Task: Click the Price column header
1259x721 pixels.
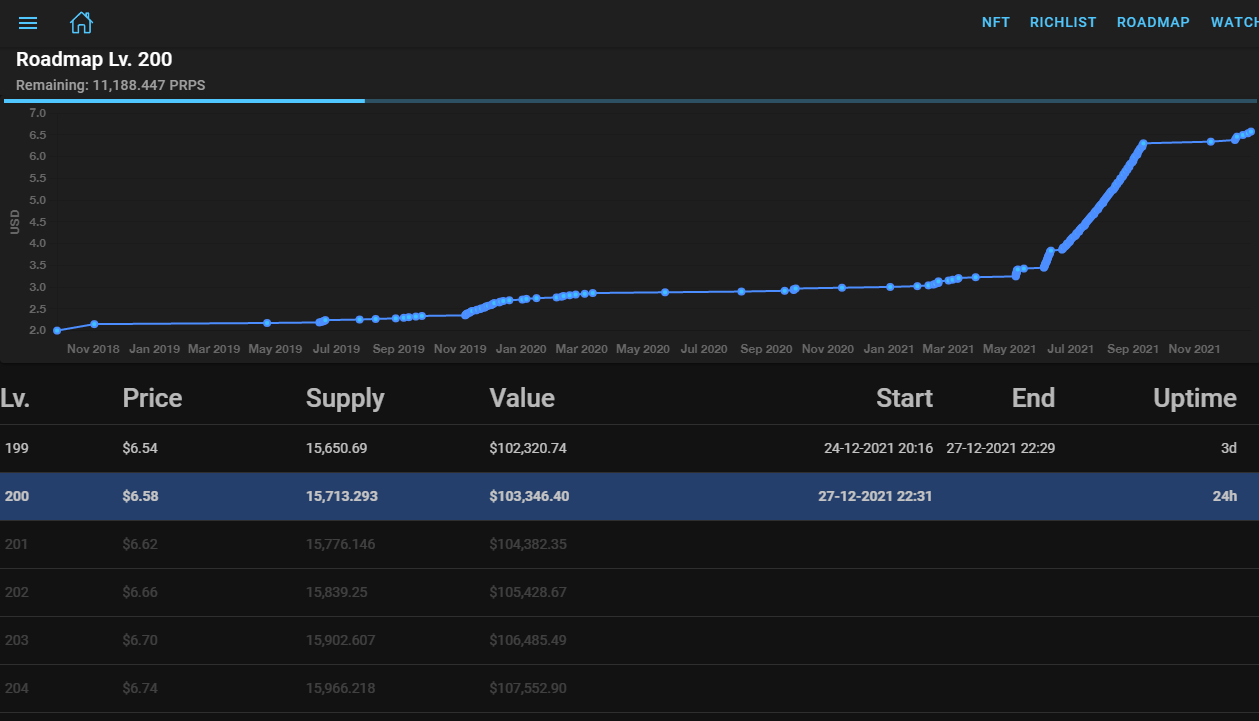Action: [x=152, y=398]
